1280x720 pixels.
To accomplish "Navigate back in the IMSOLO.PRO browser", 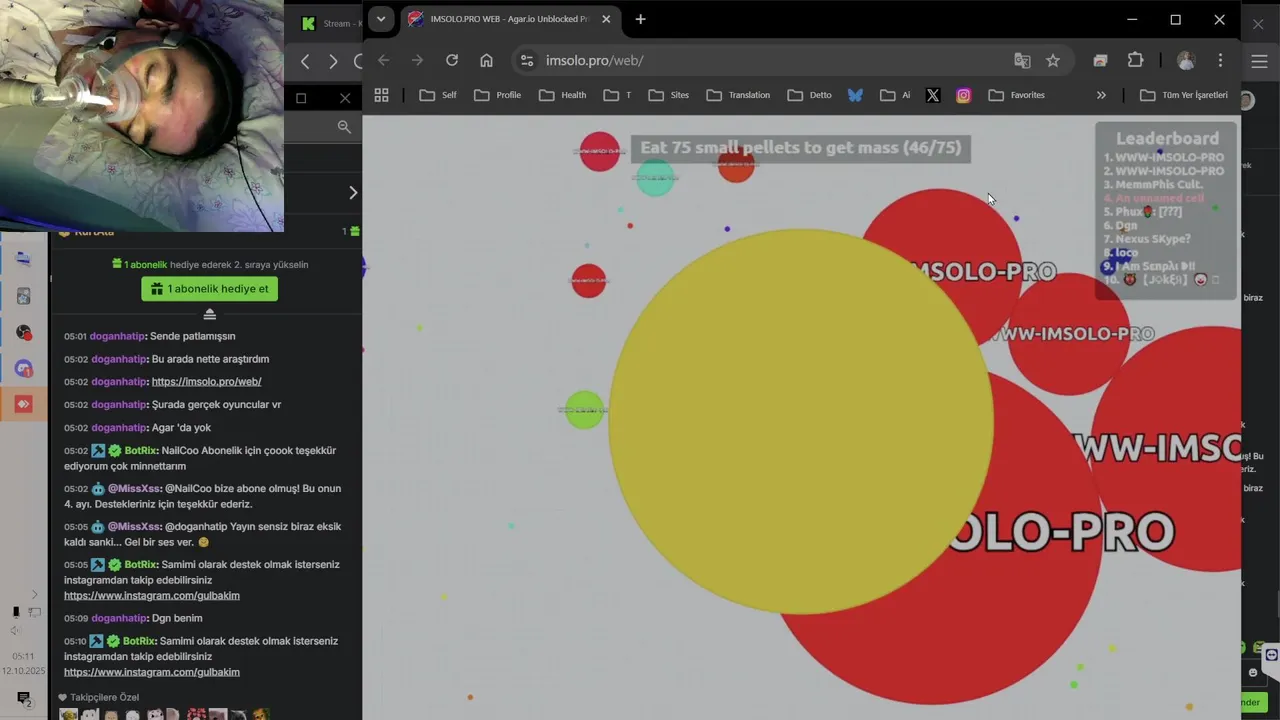I will click(x=383, y=60).
